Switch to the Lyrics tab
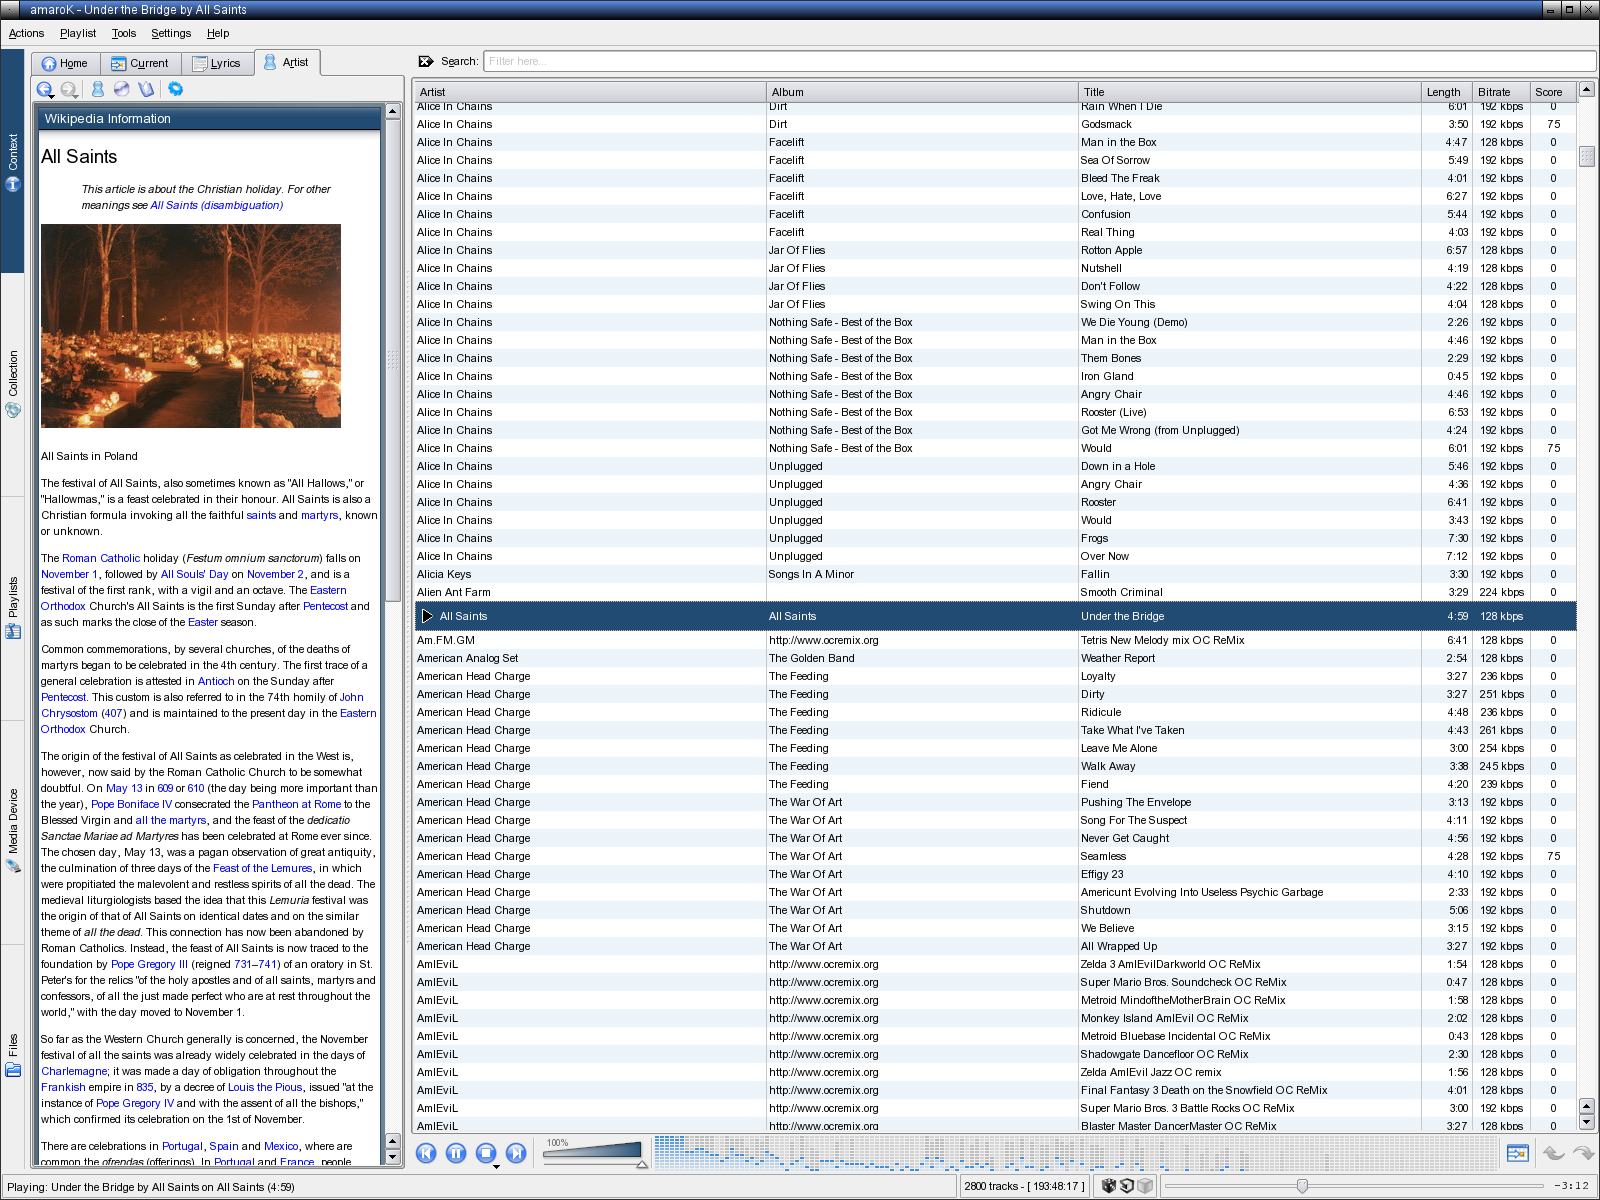The height and width of the screenshot is (1200, 1600). click(x=217, y=63)
